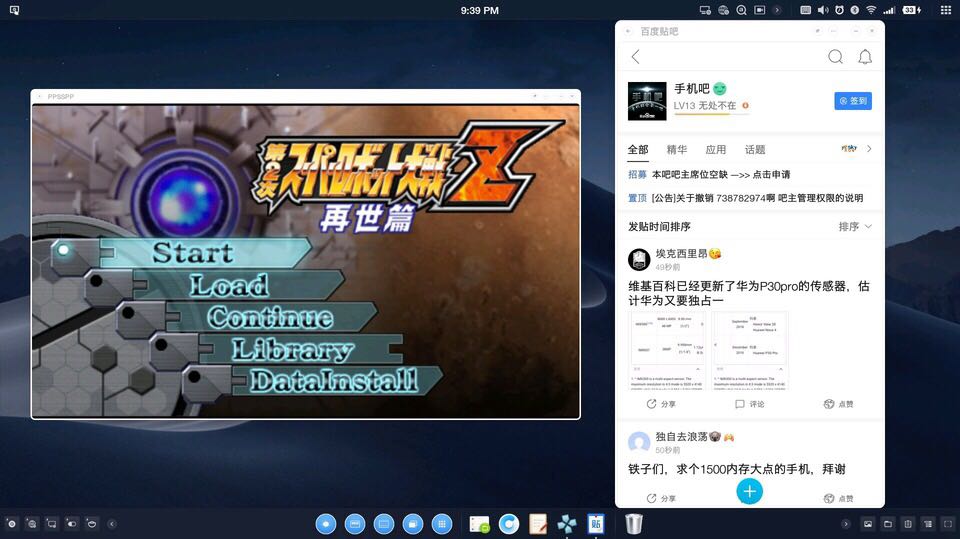
Task: Open the 排序 sort dropdown
Action: 855,227
